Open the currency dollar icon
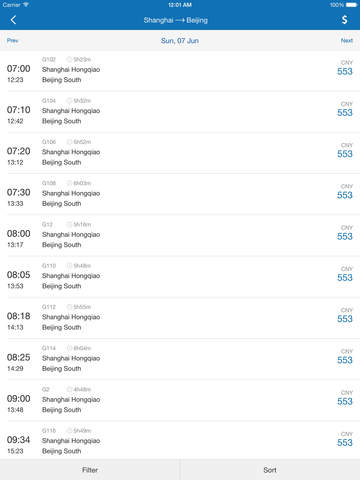360x480 pixels. tap(345, 20)
